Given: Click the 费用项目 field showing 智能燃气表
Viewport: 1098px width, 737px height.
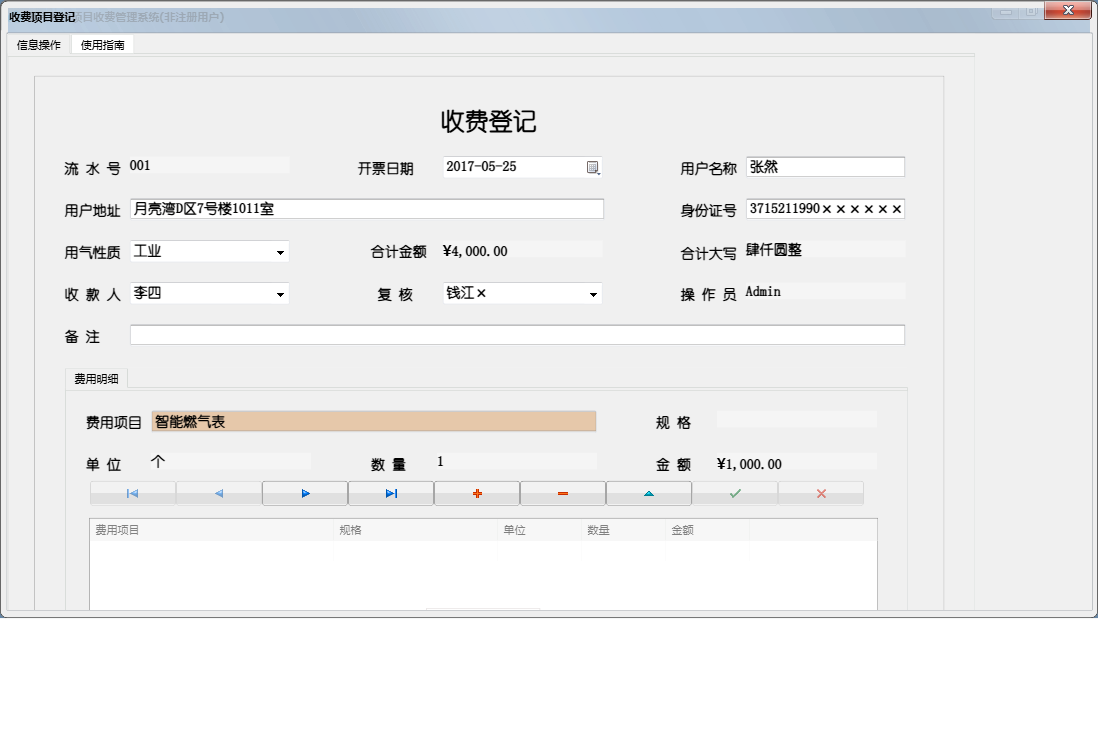Looking at the screenshot, I should 374,421.
